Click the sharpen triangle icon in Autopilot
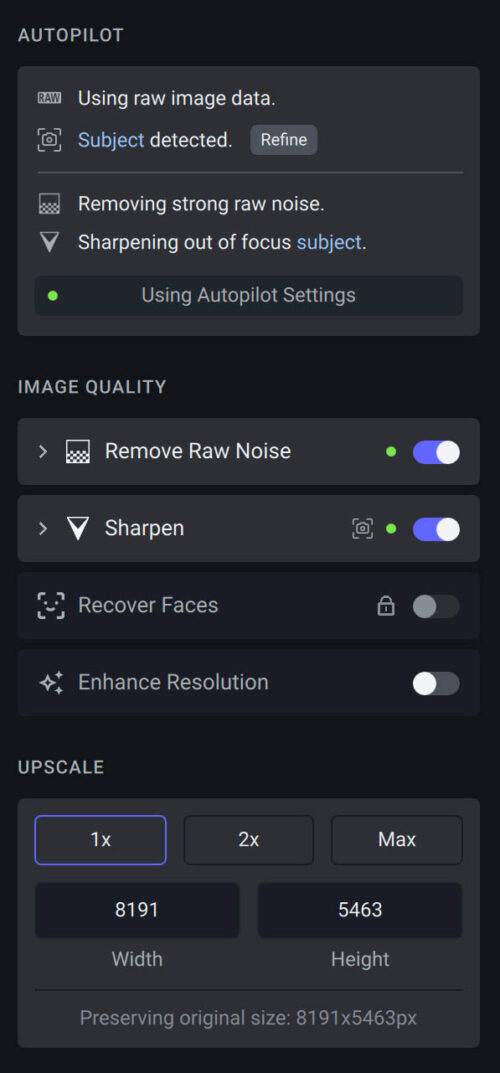 (49, 242)
